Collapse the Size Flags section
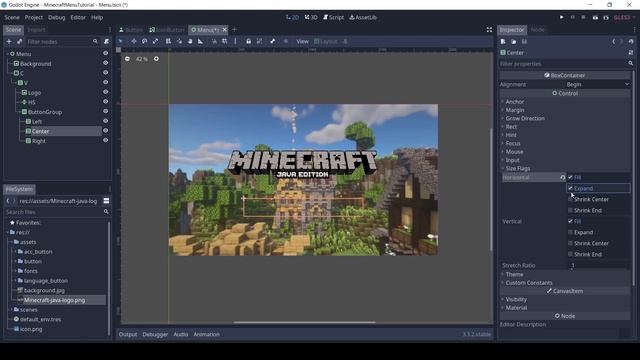This screenshot has width=640, height=360. (x=518, y=169)
